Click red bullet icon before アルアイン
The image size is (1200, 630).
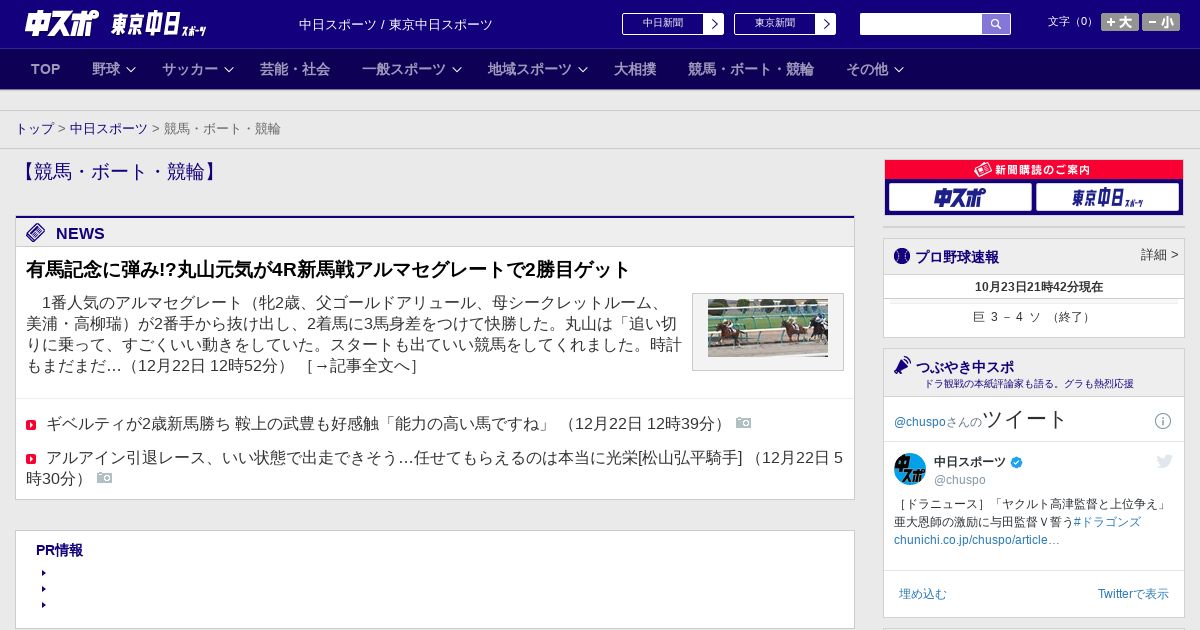[x=31, y=459]
